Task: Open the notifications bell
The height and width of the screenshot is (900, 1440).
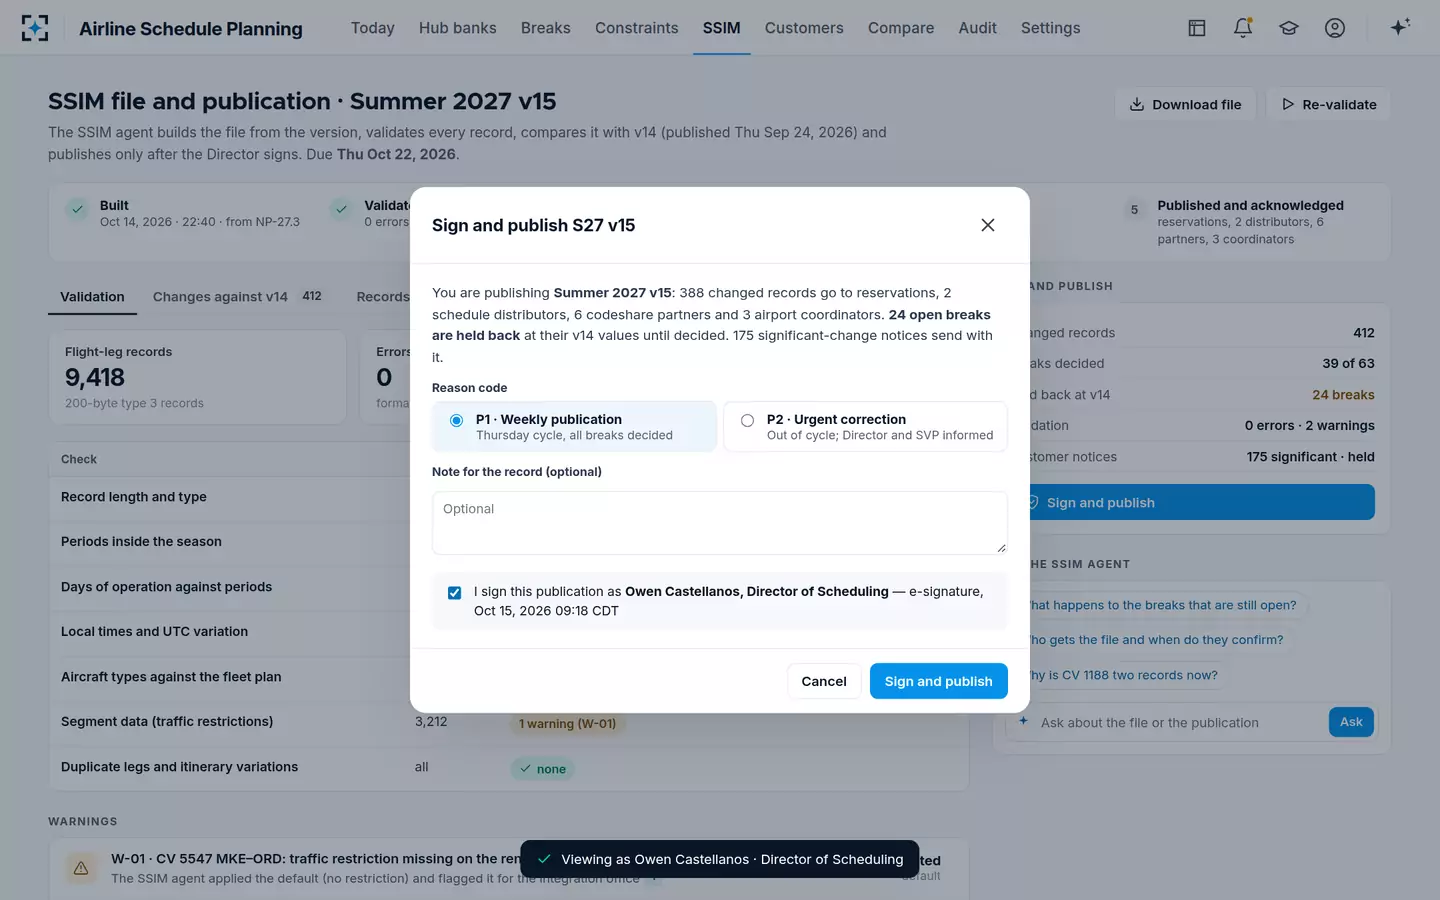Action: 1243,28
